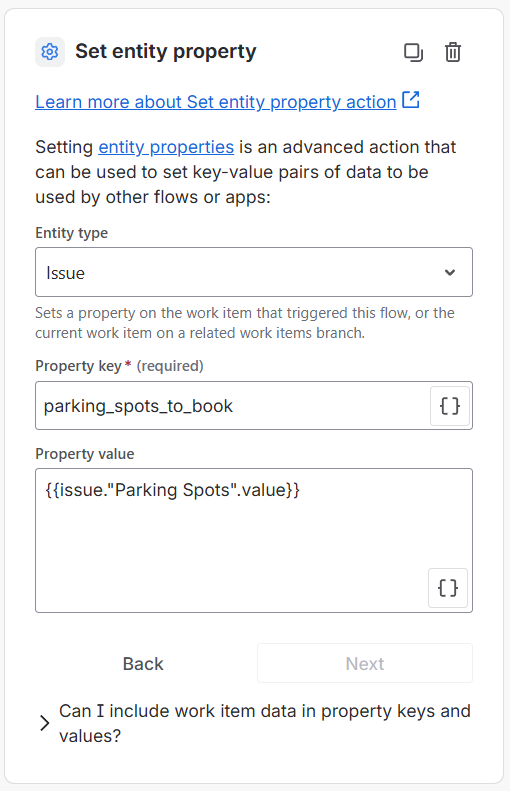
Task: Click the gear icon beside Set entity property
Action: 50,51
